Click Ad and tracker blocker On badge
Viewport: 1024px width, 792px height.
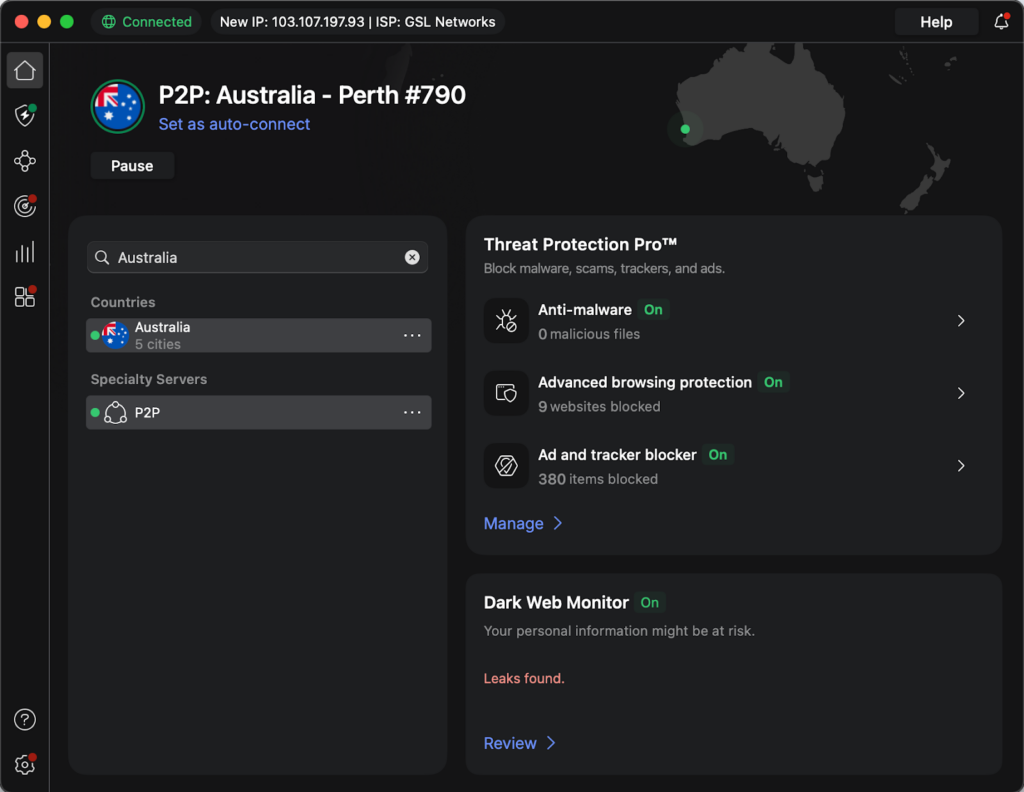pos(718,454)
